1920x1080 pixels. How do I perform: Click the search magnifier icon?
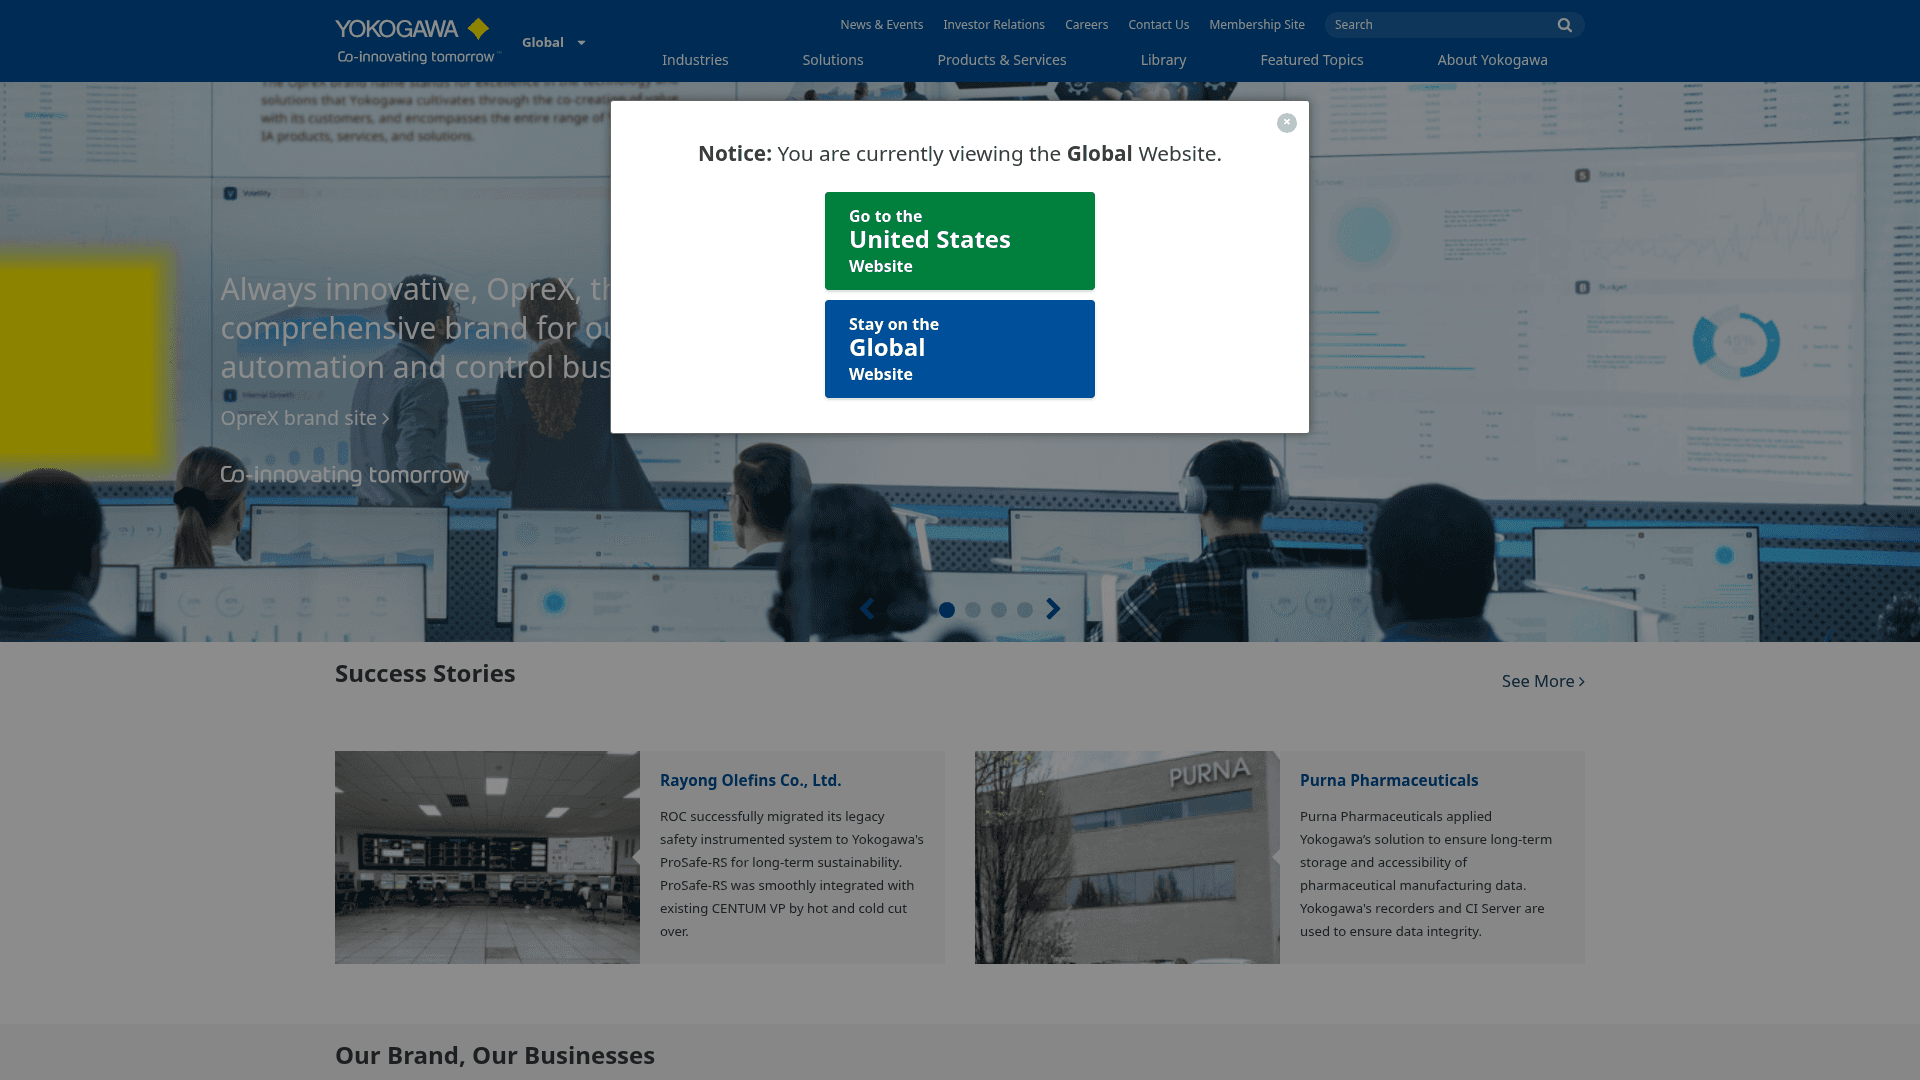[1564, 25]
